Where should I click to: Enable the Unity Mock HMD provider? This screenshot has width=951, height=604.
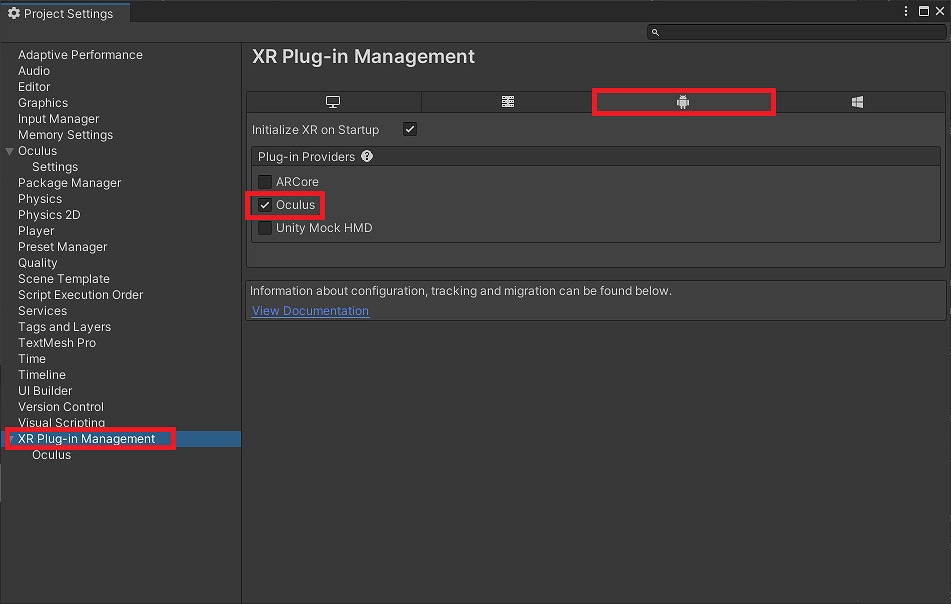click(x=264, y=228)
